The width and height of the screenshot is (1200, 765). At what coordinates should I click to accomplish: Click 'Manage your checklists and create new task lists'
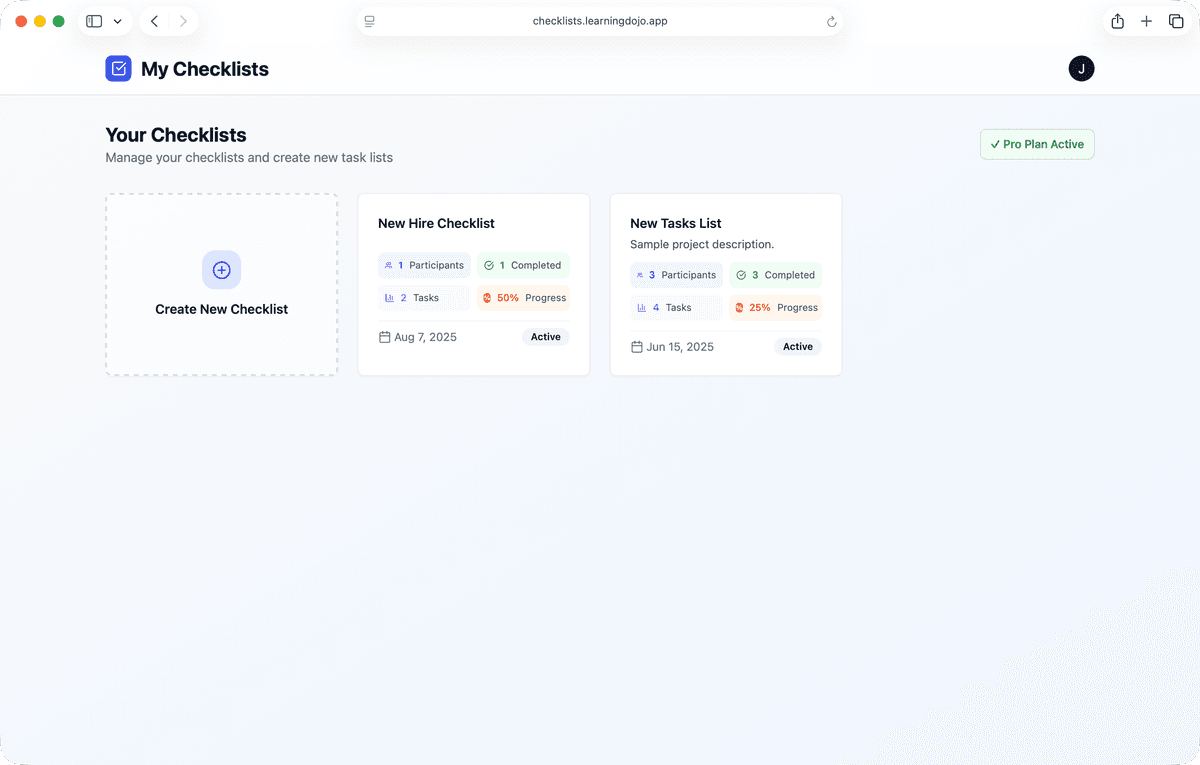tap(249, 158)
